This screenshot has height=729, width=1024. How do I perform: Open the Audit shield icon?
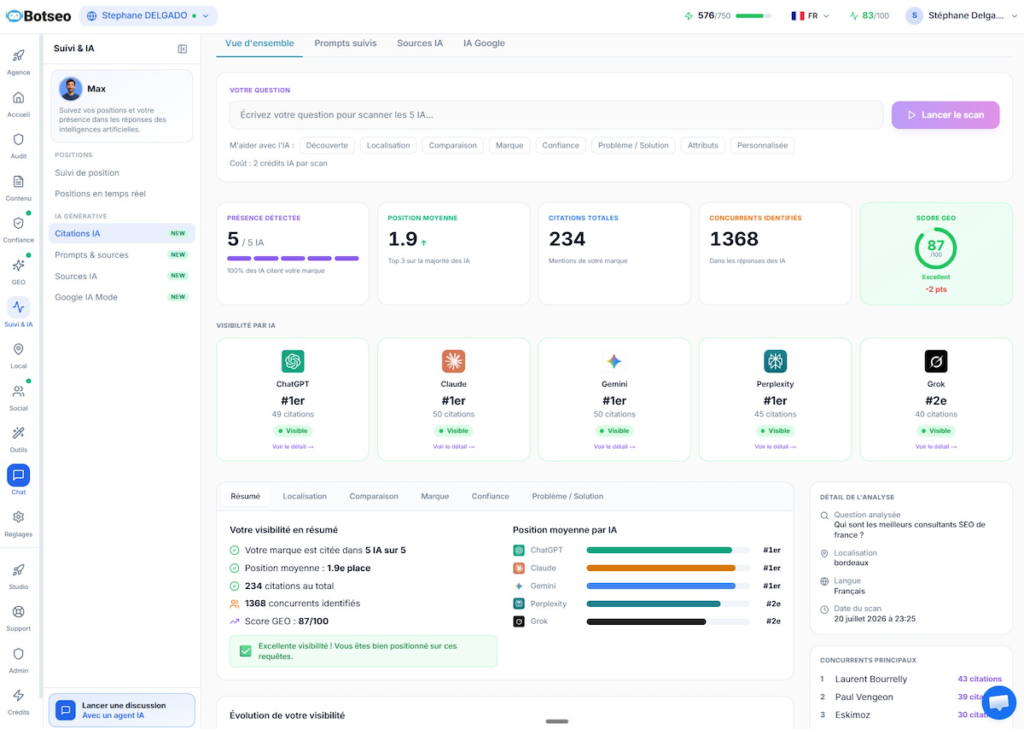click(18, 140)
